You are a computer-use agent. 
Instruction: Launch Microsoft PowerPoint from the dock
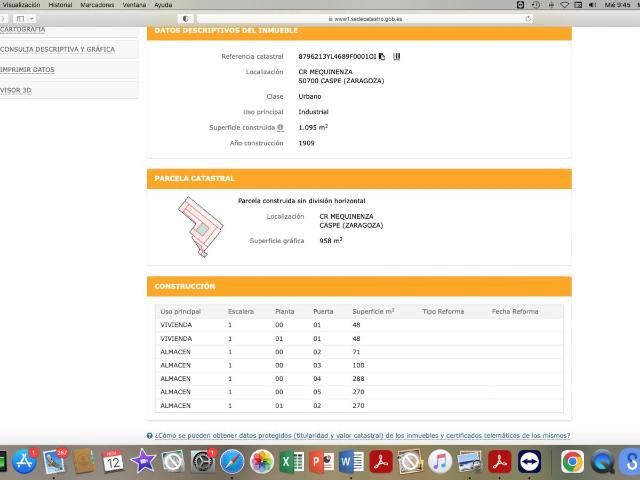[321, 462]
